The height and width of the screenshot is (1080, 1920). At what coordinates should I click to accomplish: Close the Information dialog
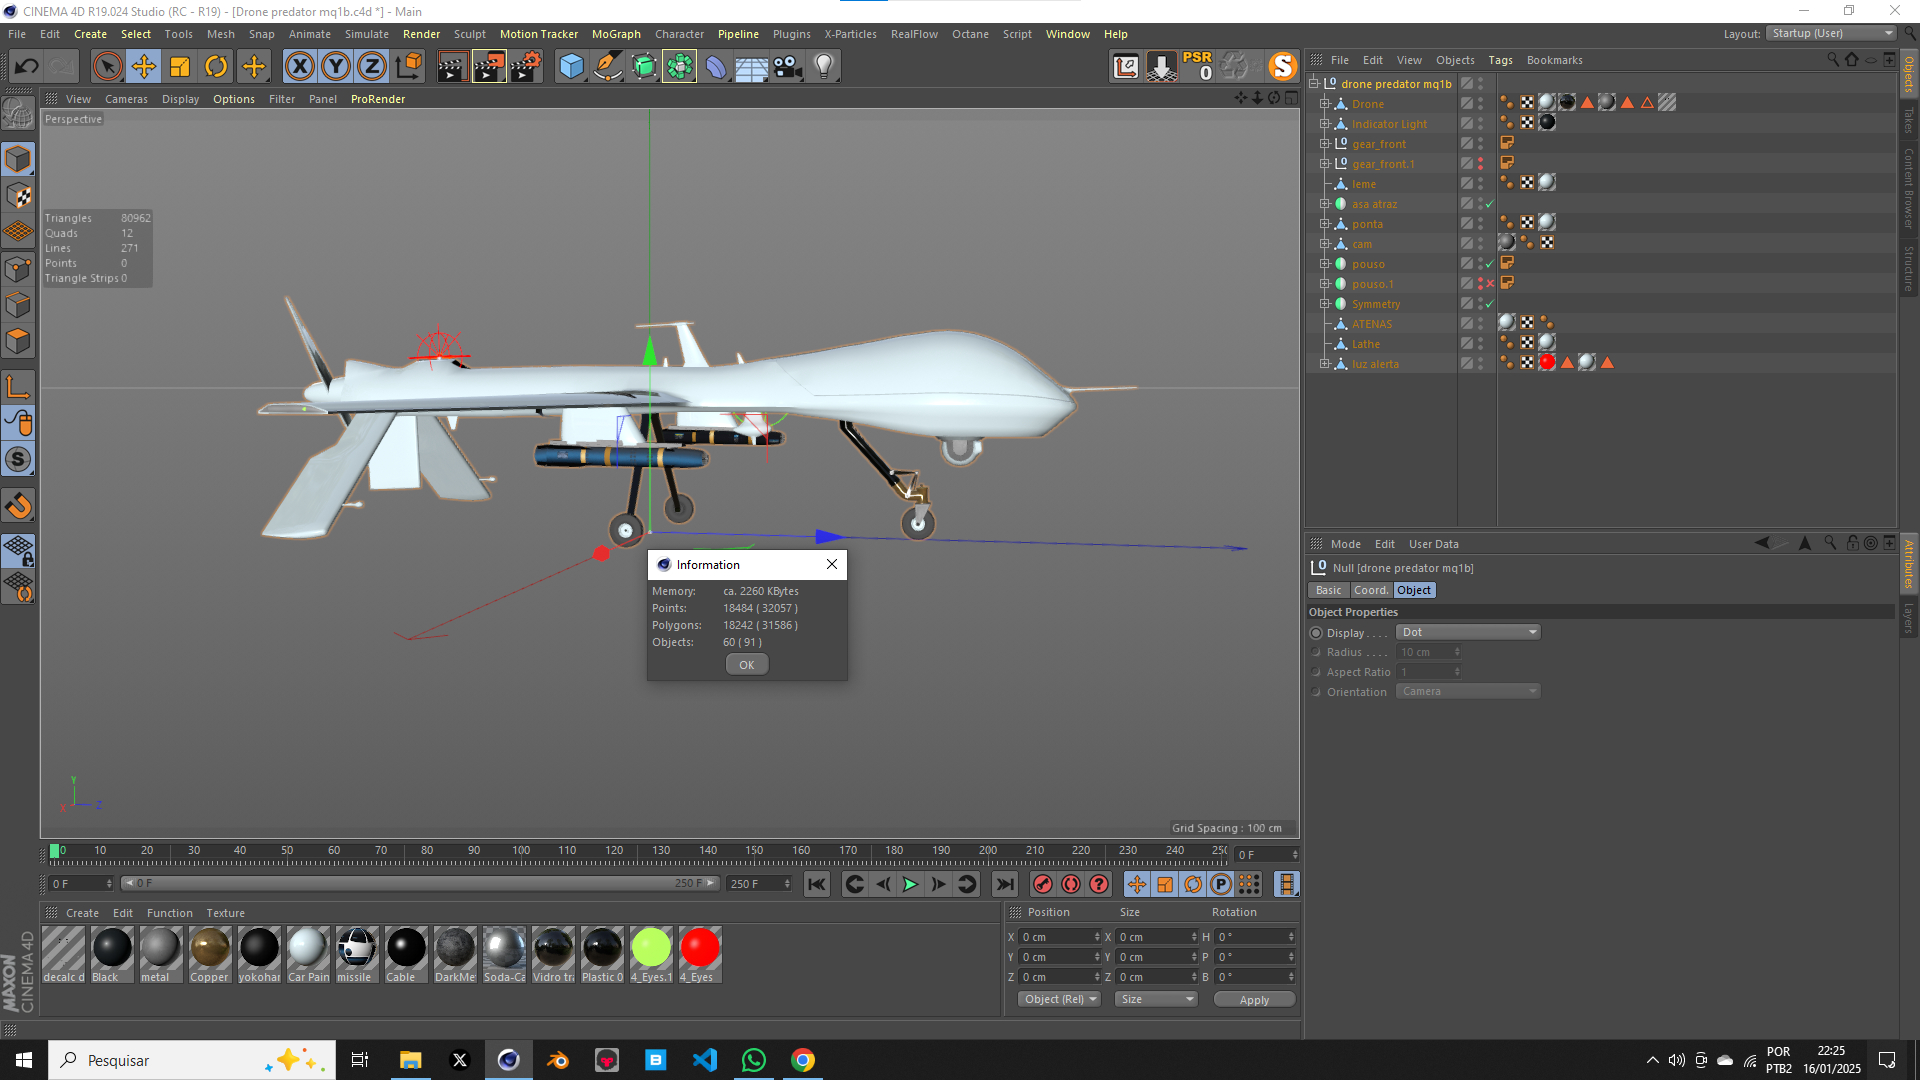coord(832,564)
